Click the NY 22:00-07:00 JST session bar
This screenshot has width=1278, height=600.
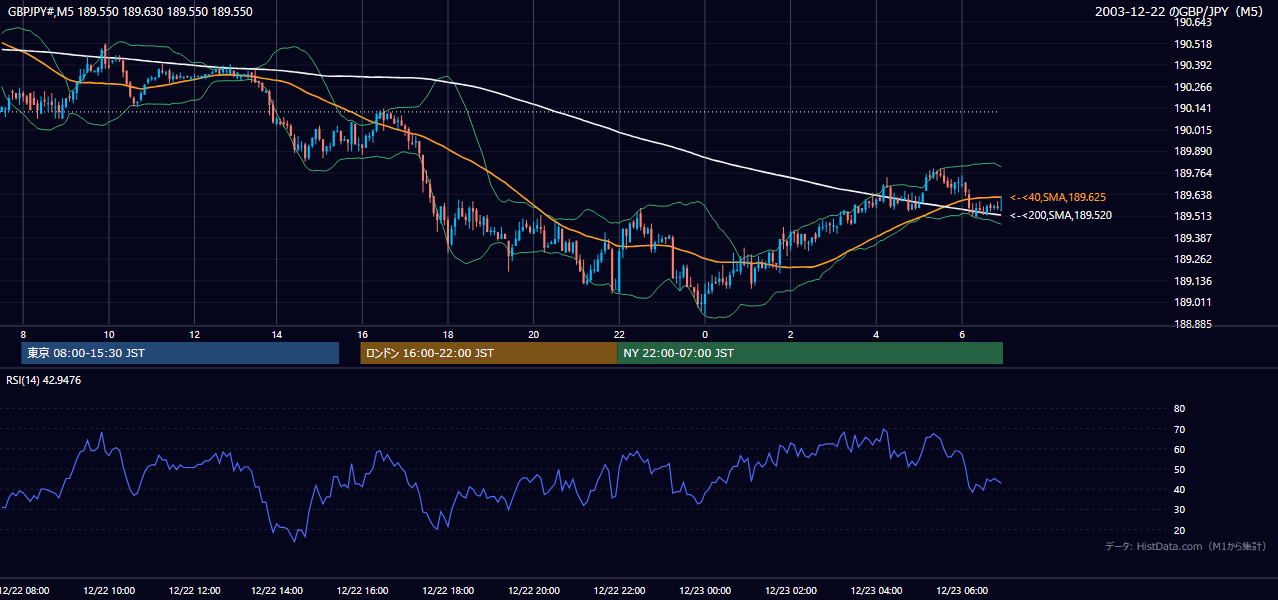click(x=810, y=353)
